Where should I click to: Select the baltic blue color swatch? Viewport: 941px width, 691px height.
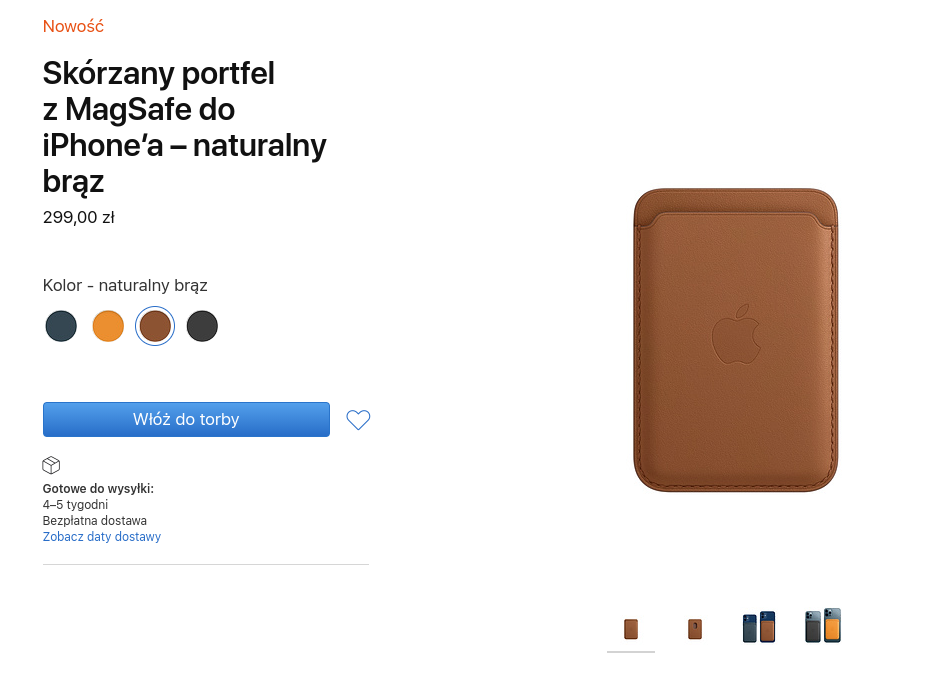(x=61, y=326)
